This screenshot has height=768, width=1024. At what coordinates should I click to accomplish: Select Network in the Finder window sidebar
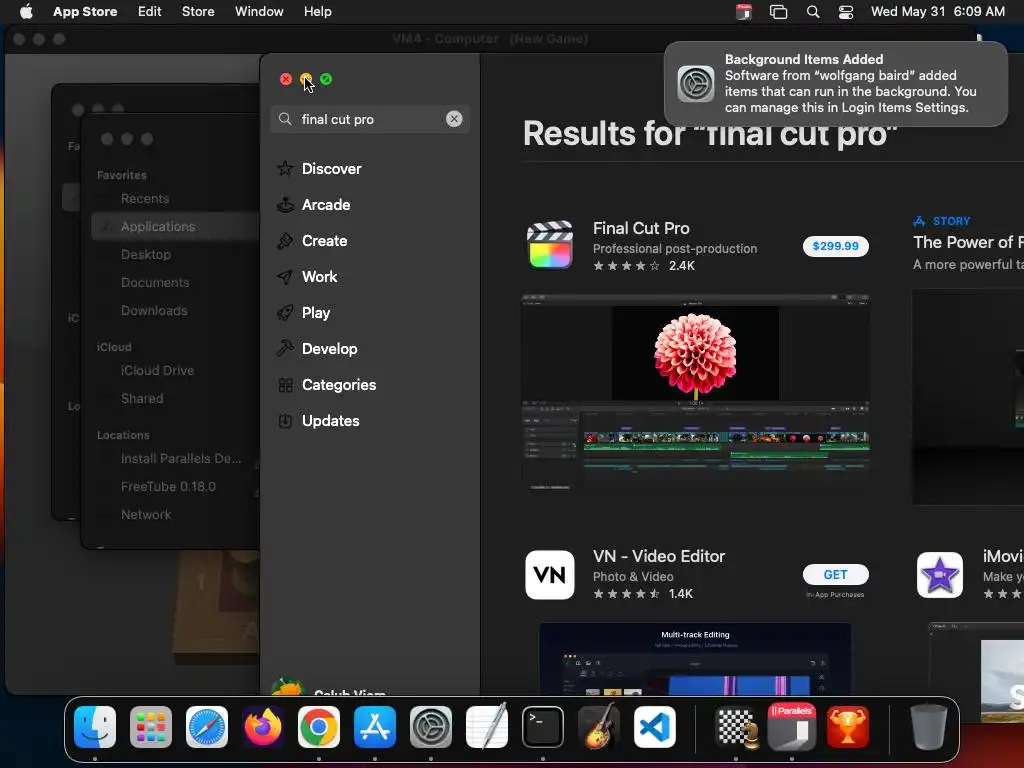click(146, 515)
